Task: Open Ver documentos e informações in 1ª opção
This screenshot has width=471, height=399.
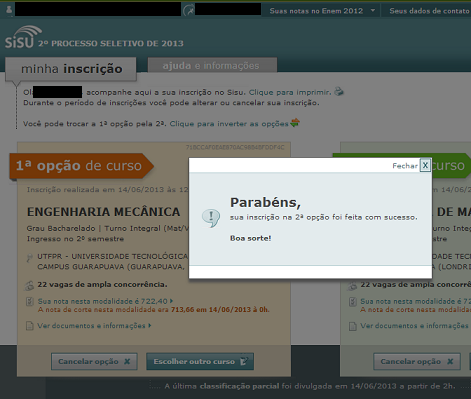Action: click(94, 326)
